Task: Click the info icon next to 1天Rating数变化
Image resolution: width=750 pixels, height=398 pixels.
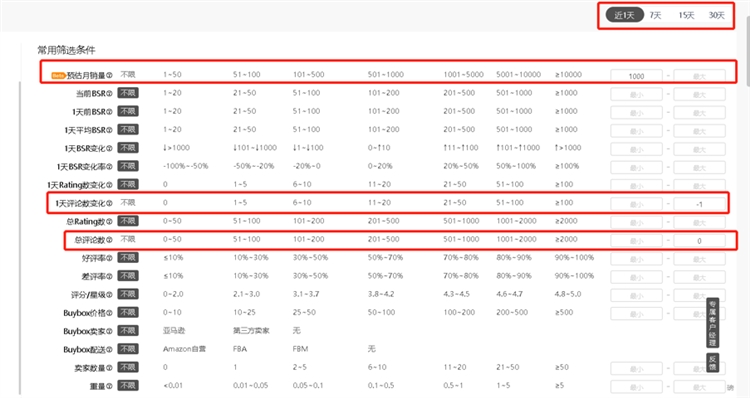Action: tap(109, 185)
